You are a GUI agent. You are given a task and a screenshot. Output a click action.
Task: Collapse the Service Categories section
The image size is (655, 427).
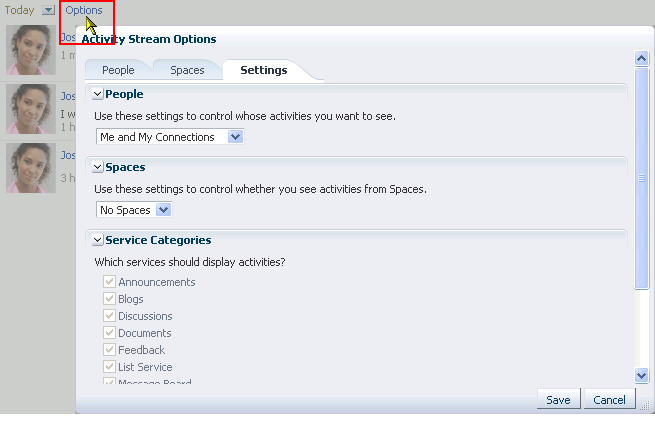tap(97, 240)
